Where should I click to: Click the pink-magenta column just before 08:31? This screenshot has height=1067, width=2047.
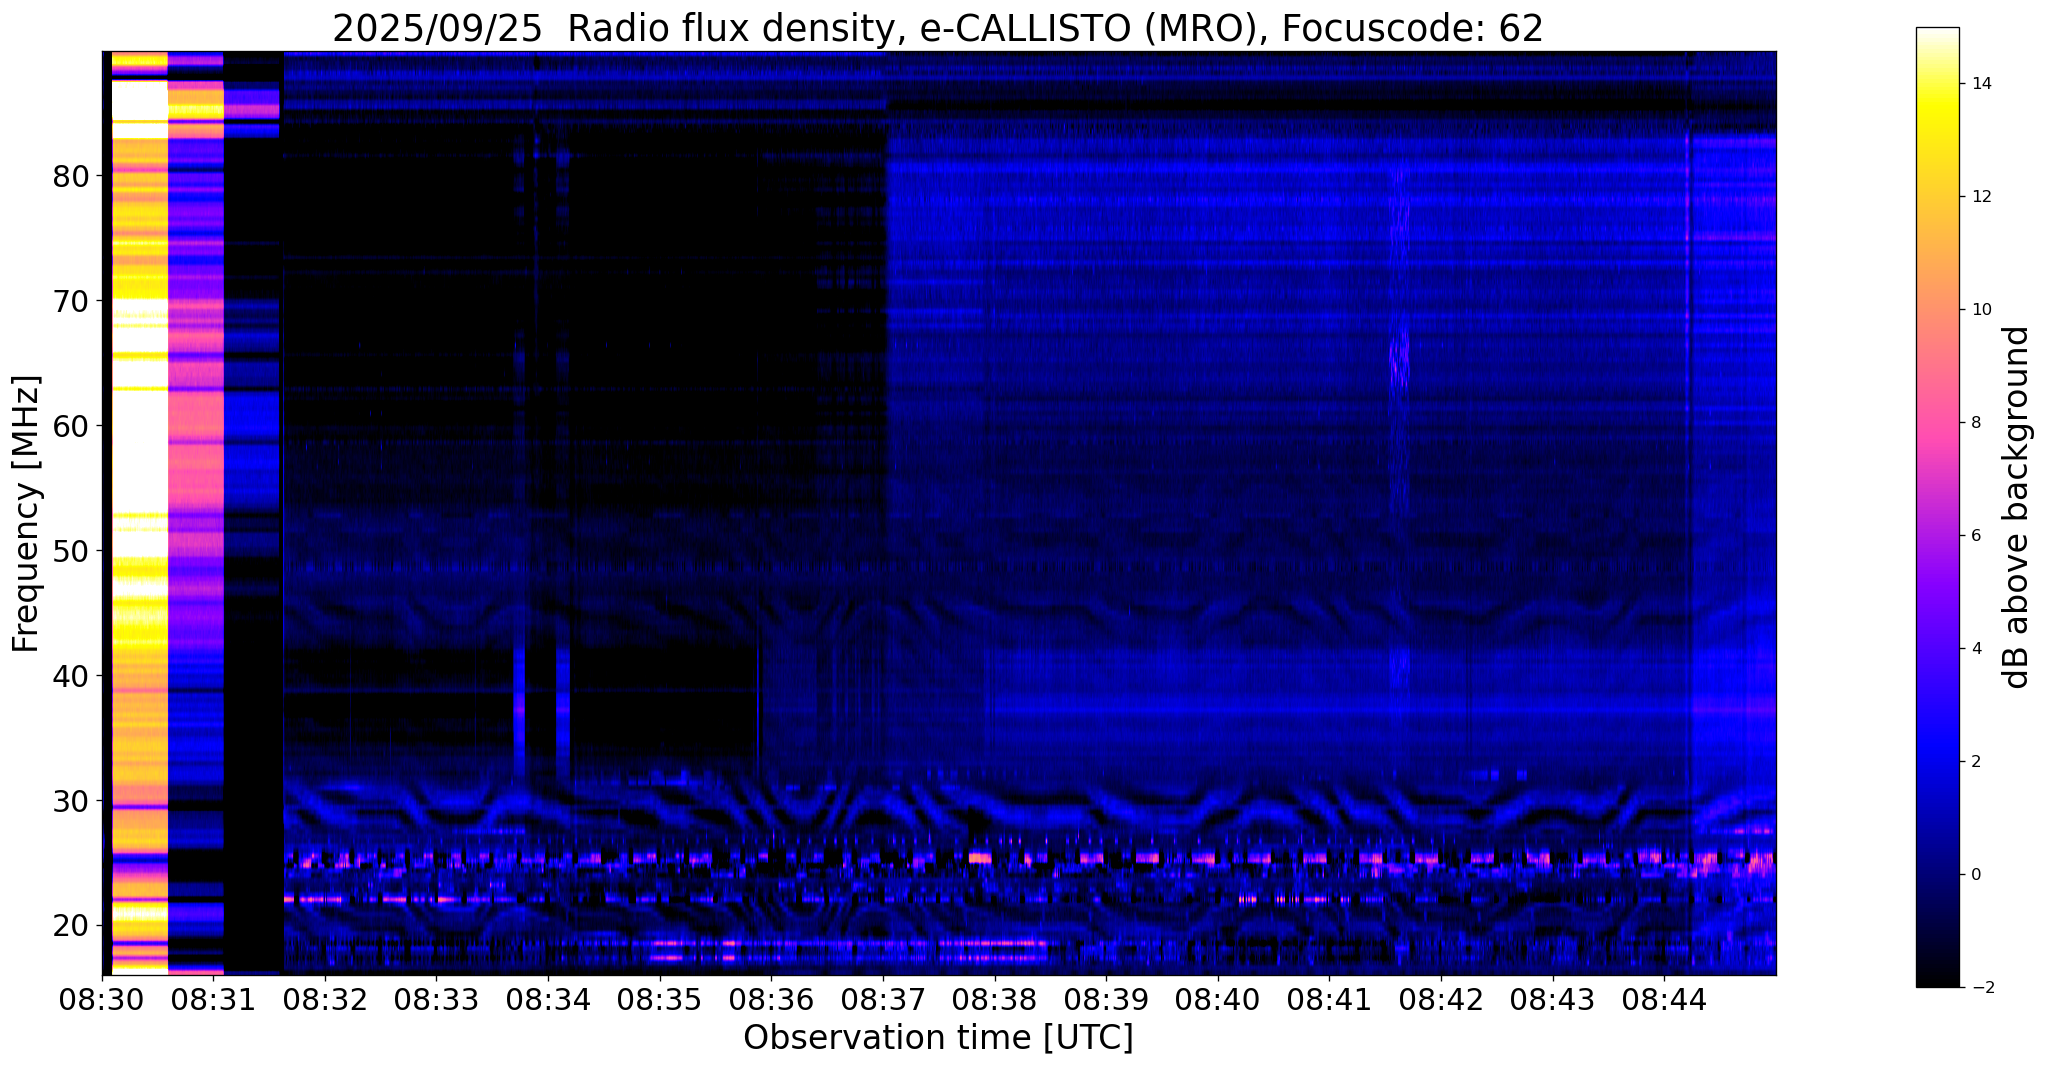(x=195, y=450)
